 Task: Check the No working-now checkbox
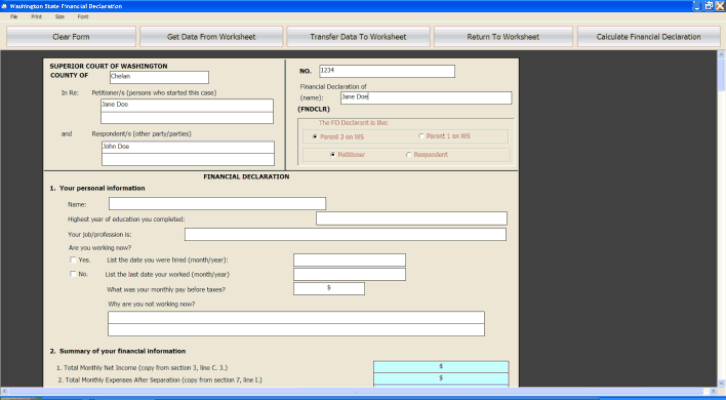pos(73,274)
